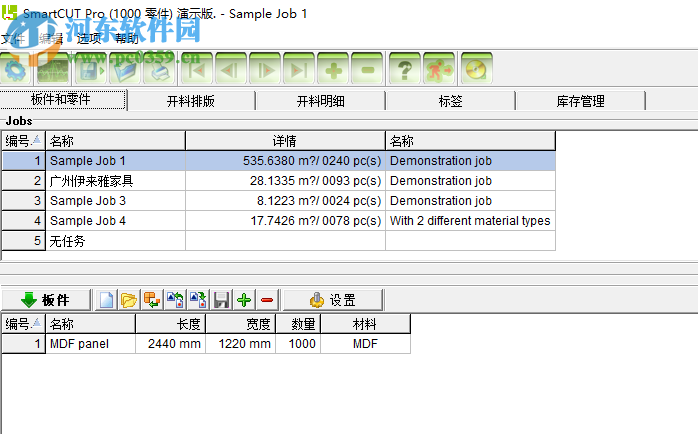Click row number 3 in the Jobs table
This screenshot has height=434, width=698.
[23, 201]
